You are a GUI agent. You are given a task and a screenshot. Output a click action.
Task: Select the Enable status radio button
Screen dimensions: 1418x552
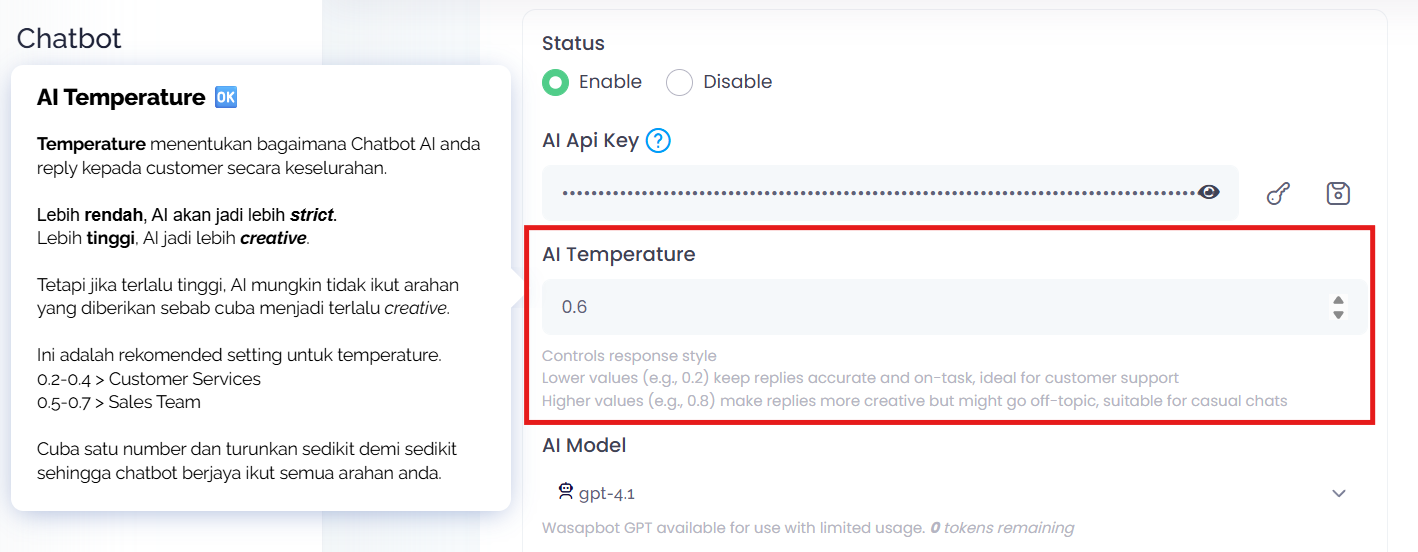click(x=555, y=82)
